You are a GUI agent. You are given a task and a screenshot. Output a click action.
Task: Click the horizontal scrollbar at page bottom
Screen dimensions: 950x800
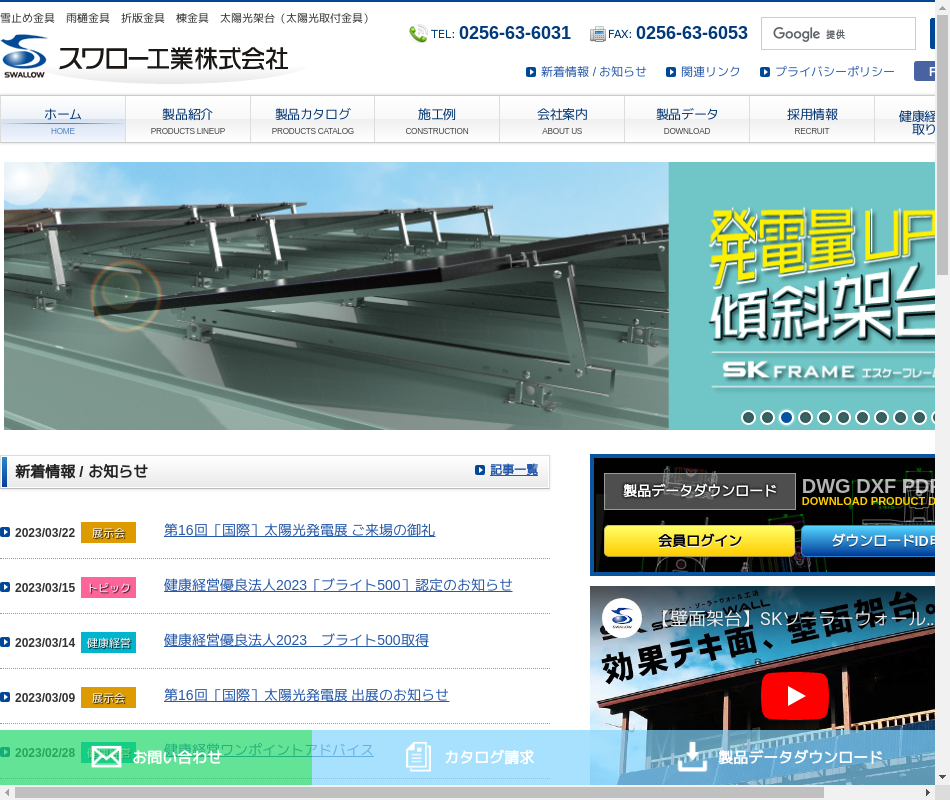tap(420, 792)
